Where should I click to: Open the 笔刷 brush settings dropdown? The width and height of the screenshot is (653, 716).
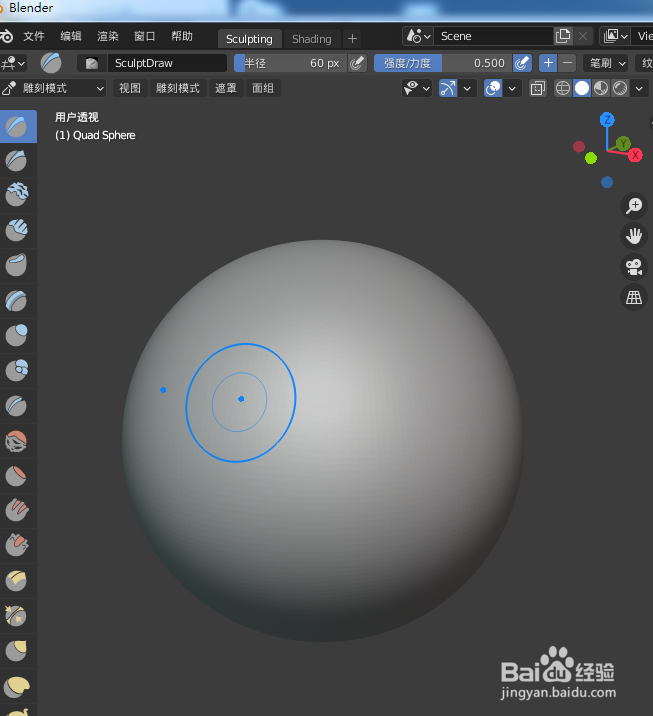click(606, 63)
